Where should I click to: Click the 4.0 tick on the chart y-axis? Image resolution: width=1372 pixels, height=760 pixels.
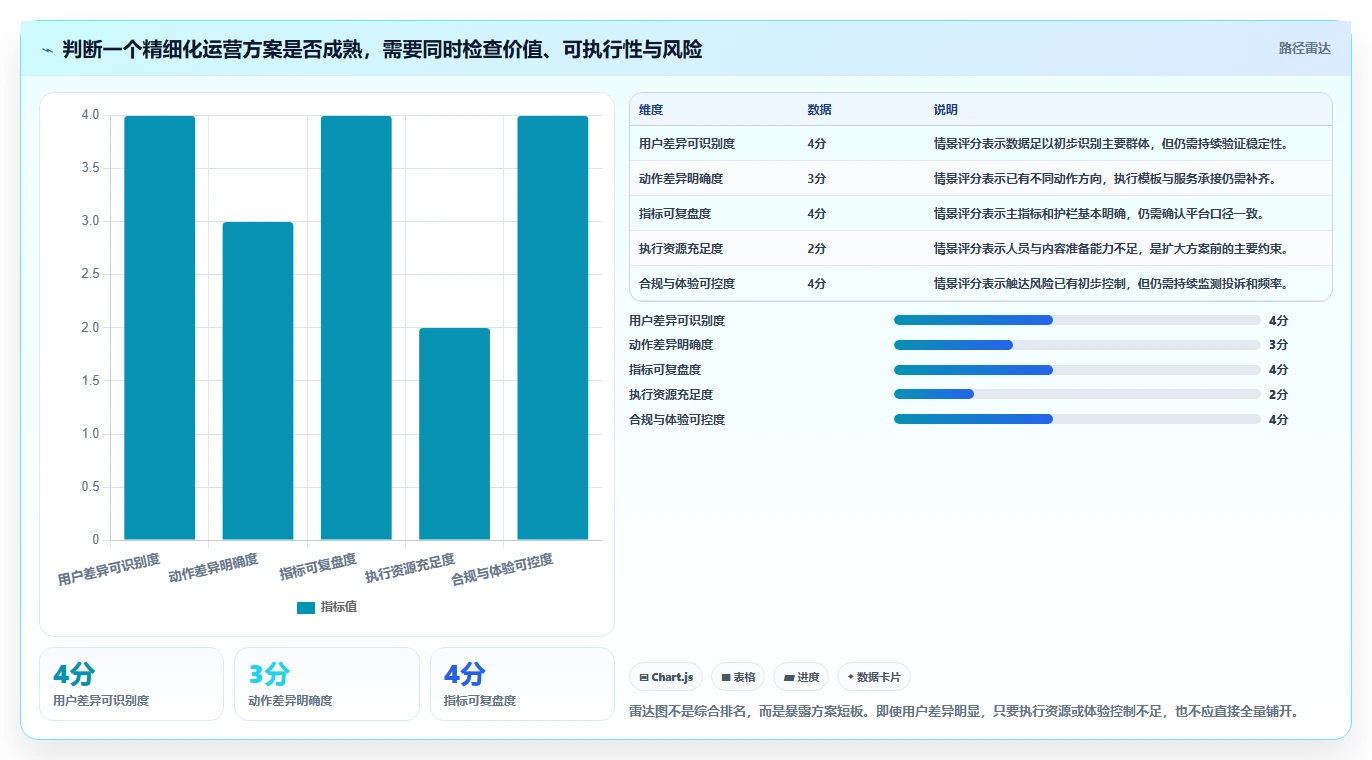[90, 115]
